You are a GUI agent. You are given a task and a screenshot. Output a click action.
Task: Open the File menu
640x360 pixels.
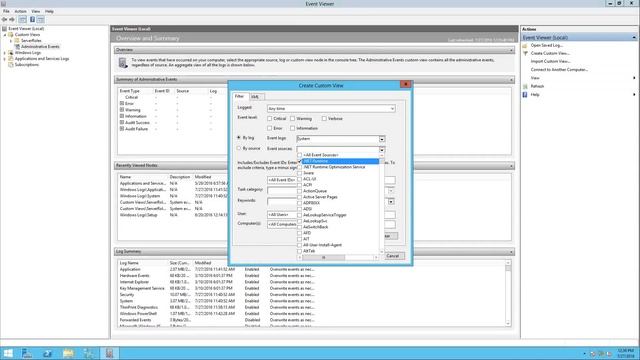(x=6, y=11)
